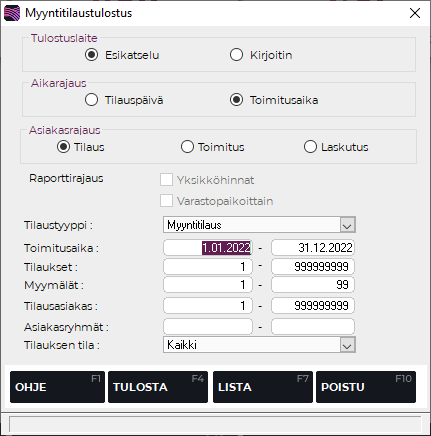The width and height of the screenshot is (431, 436).
Task: Select the Kirjoitin output option
Action: [236, 55]
